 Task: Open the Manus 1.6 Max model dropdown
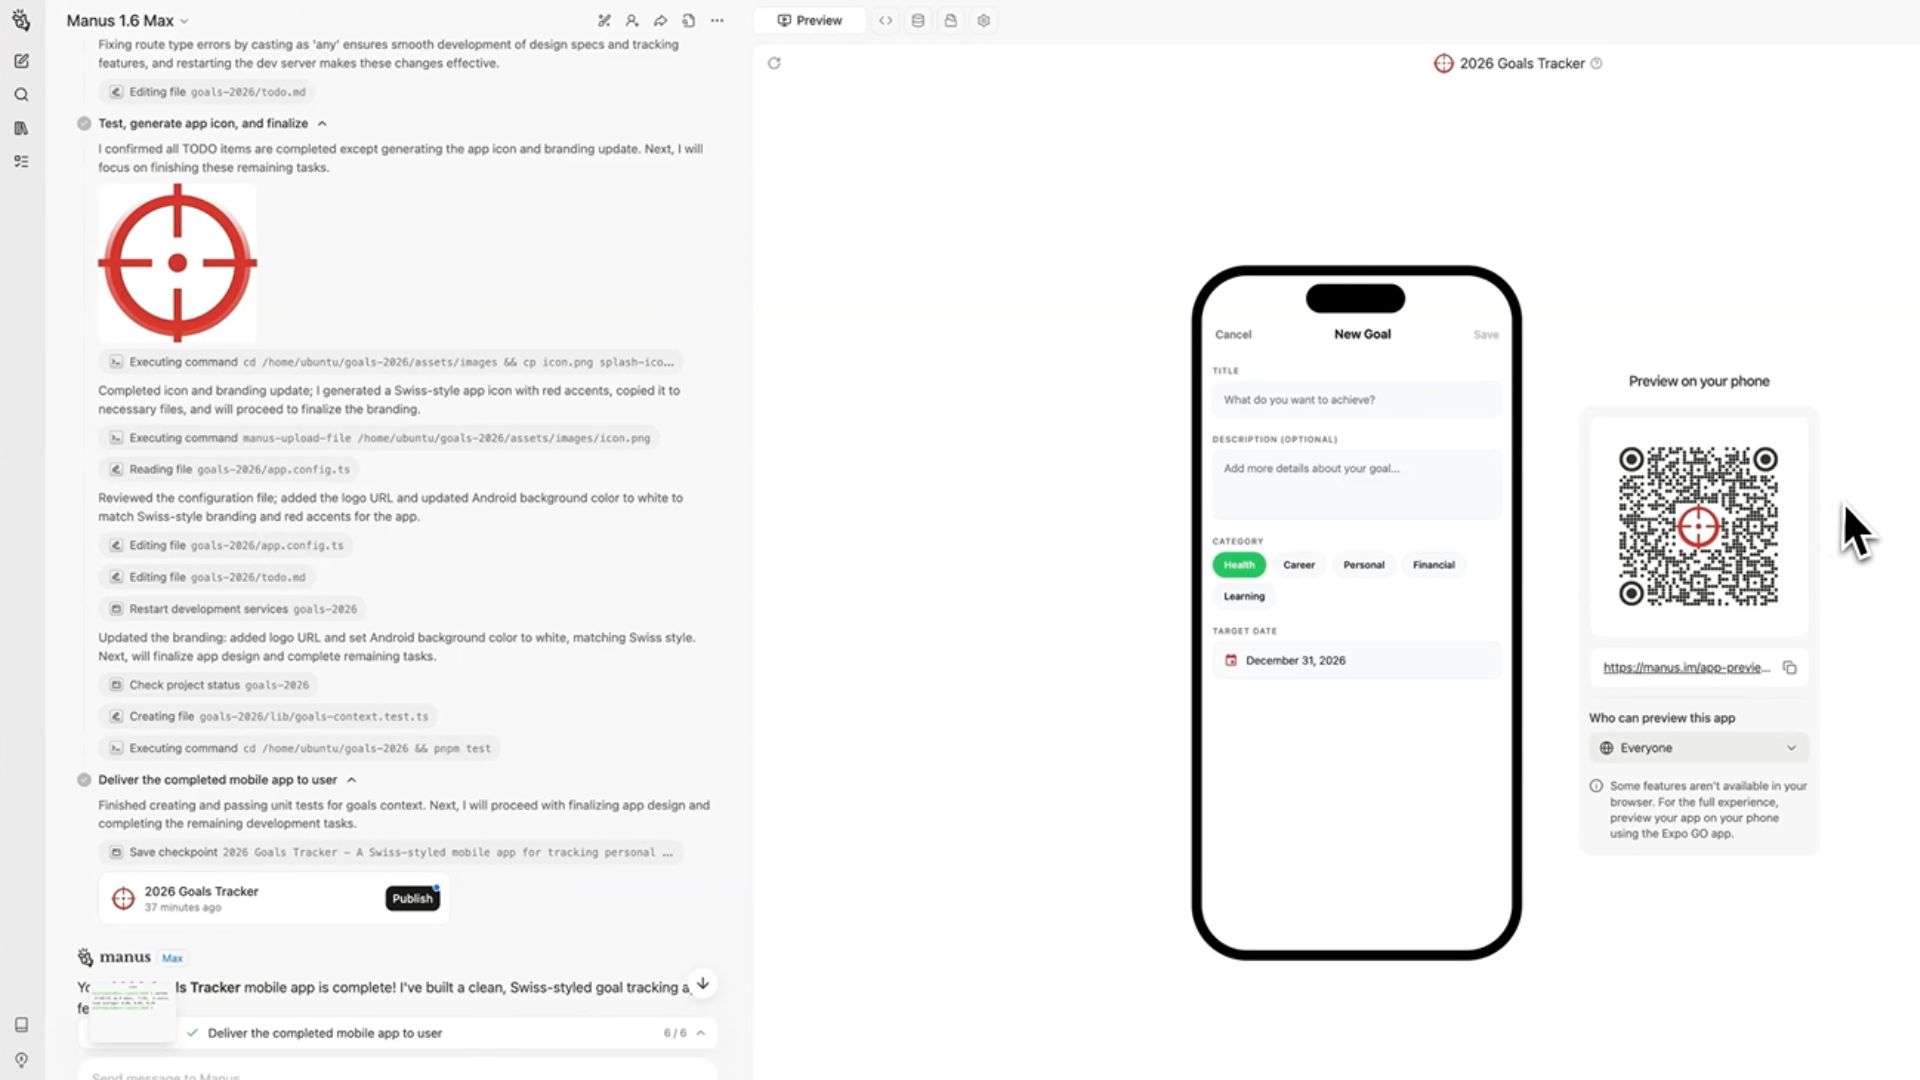(127, 20)
